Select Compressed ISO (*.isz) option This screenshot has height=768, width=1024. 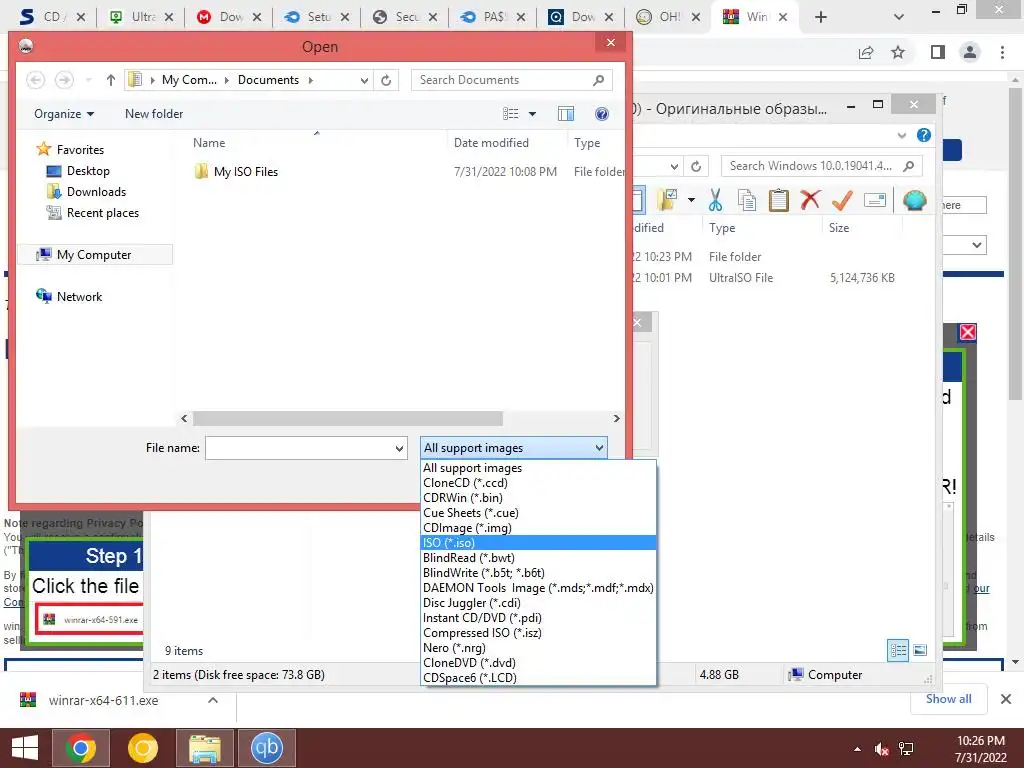pos(538,633)
